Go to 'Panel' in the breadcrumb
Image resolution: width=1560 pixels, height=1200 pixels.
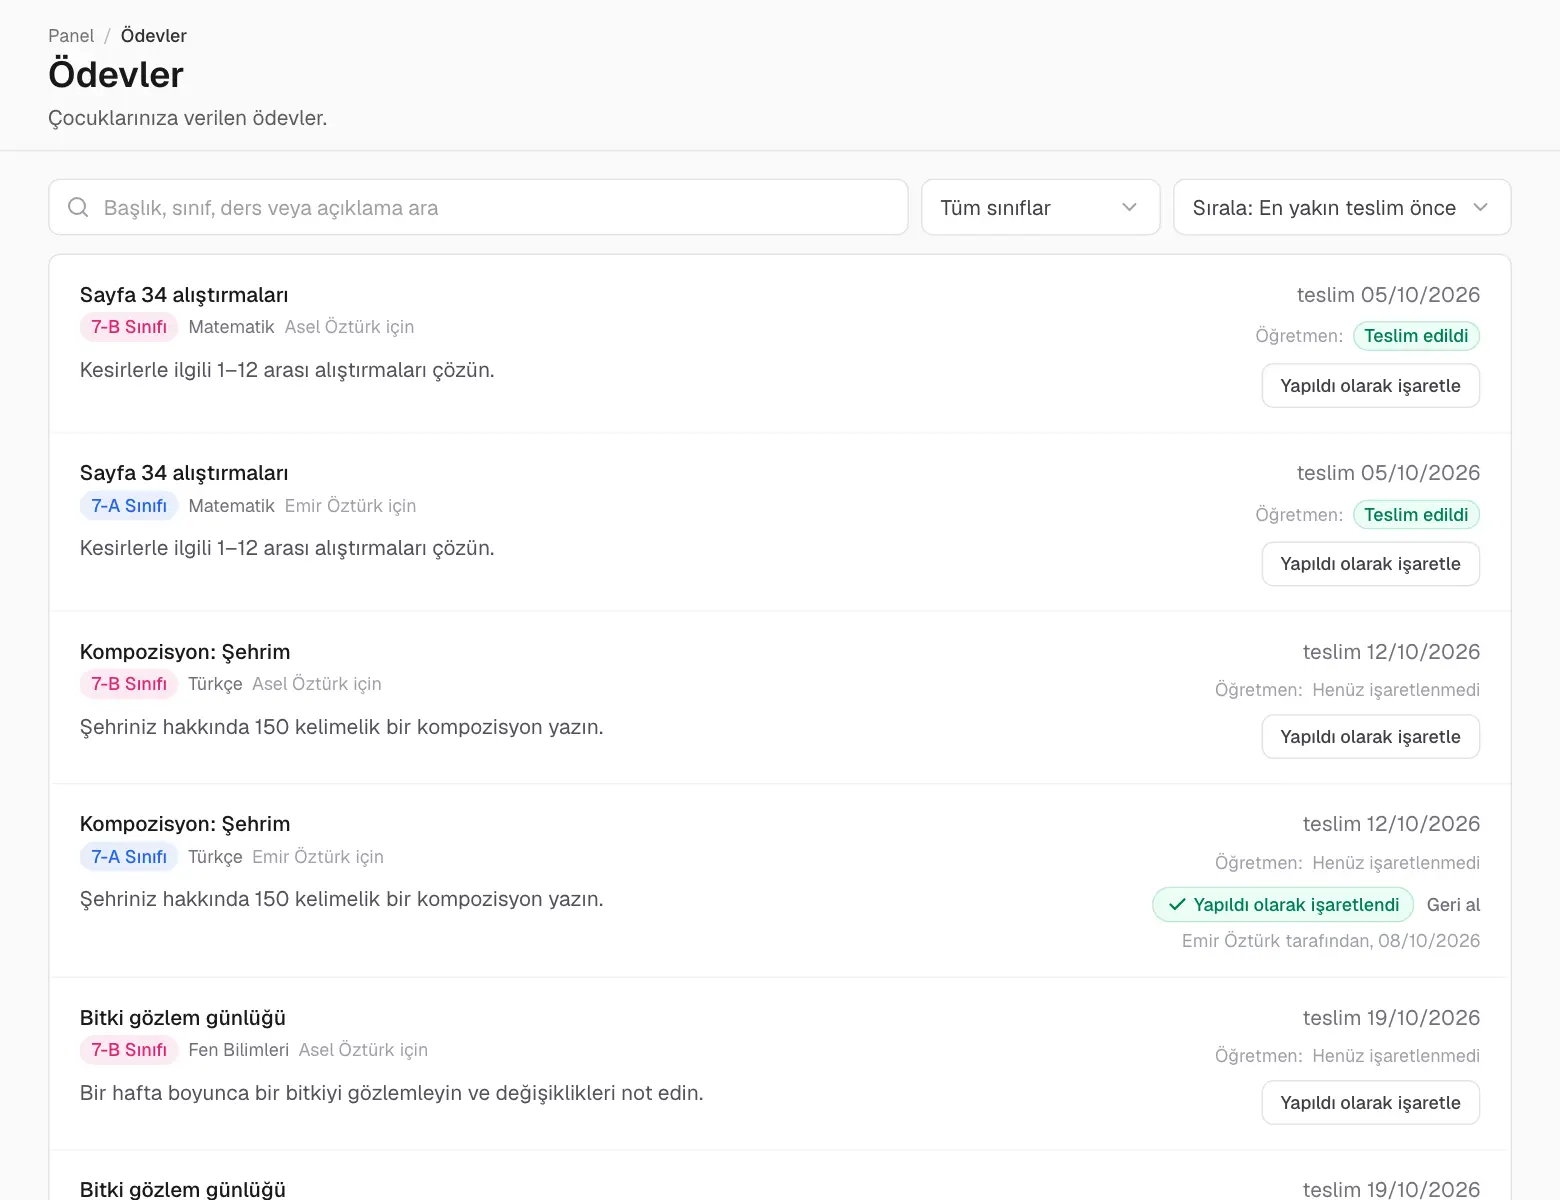[x=71, y=36]
